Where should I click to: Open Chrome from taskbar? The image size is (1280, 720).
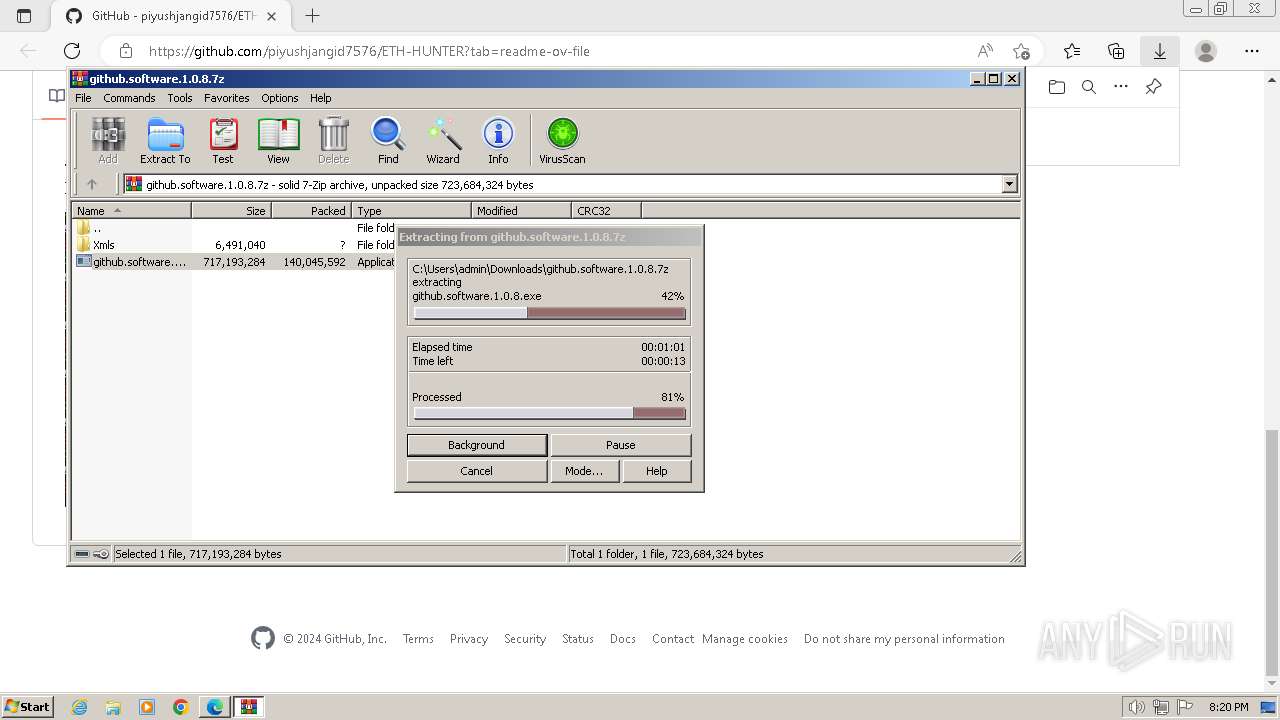click(x=180, y=707)
